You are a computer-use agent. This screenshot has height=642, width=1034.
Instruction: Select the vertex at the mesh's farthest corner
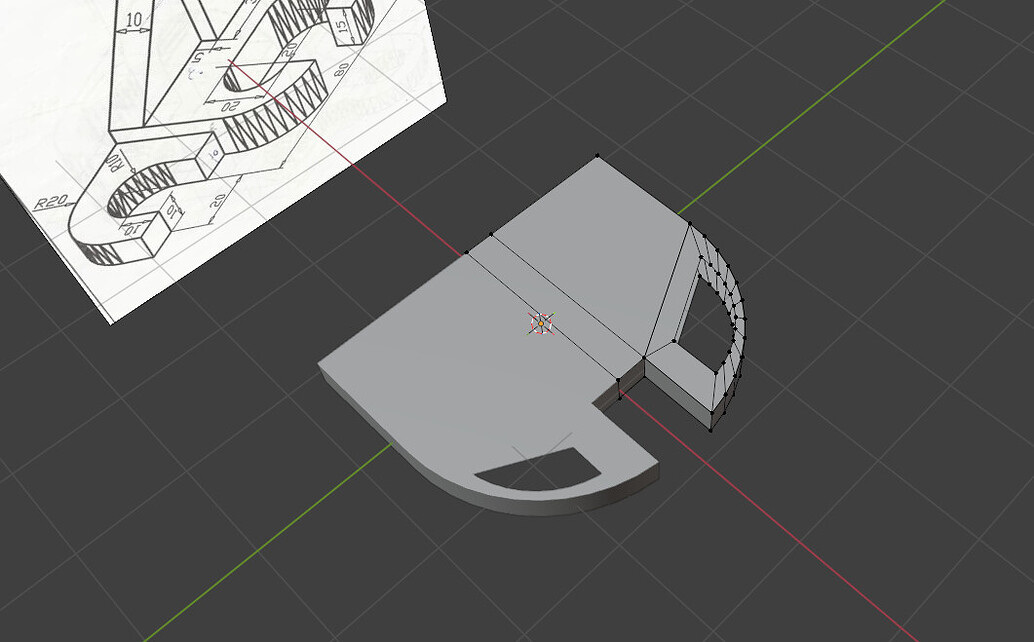[597, 156]
